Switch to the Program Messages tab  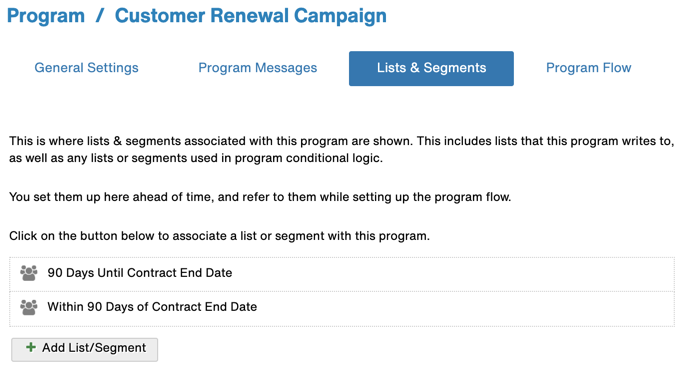pos(258,68)
